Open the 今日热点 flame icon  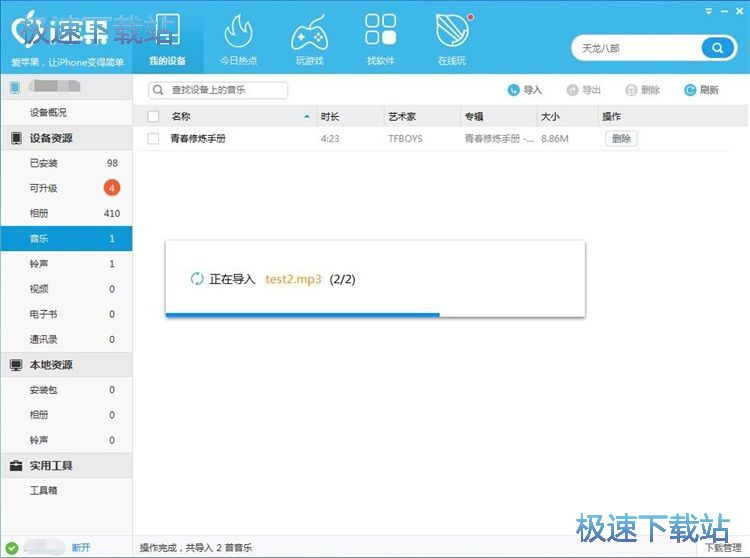pos(238,33)
